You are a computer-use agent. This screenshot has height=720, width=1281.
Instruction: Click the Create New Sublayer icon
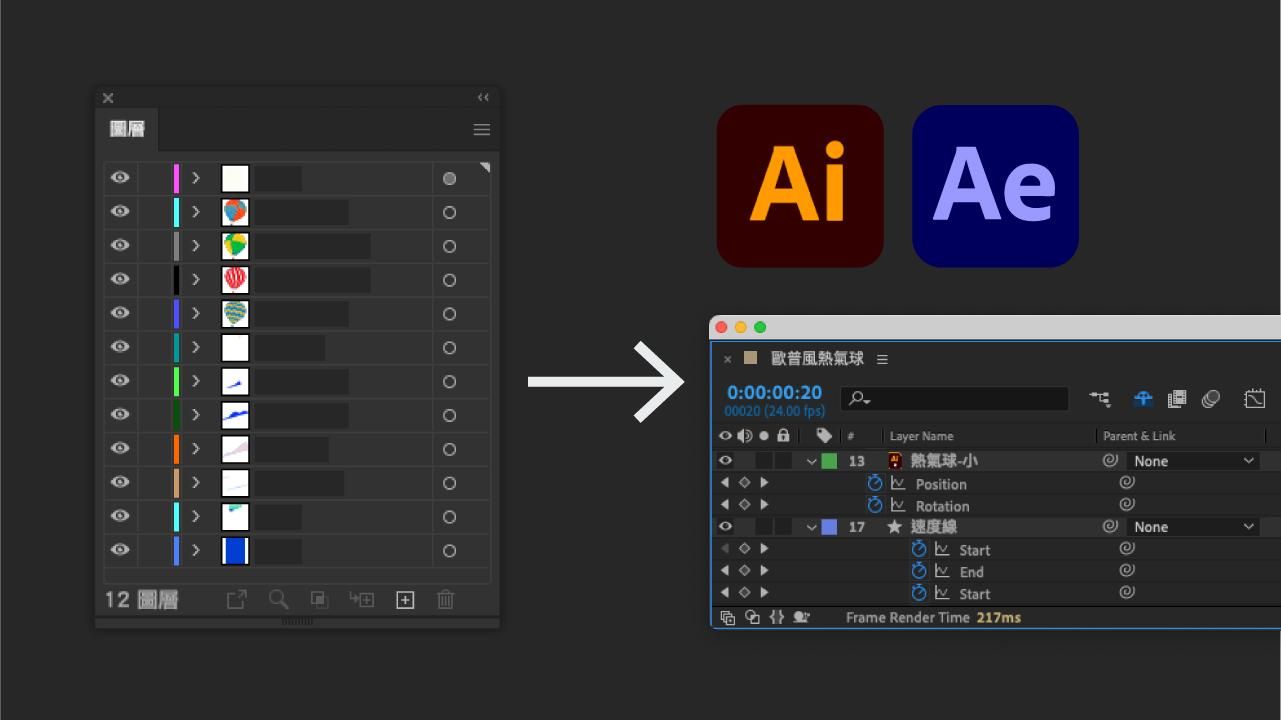coord(362,599)
